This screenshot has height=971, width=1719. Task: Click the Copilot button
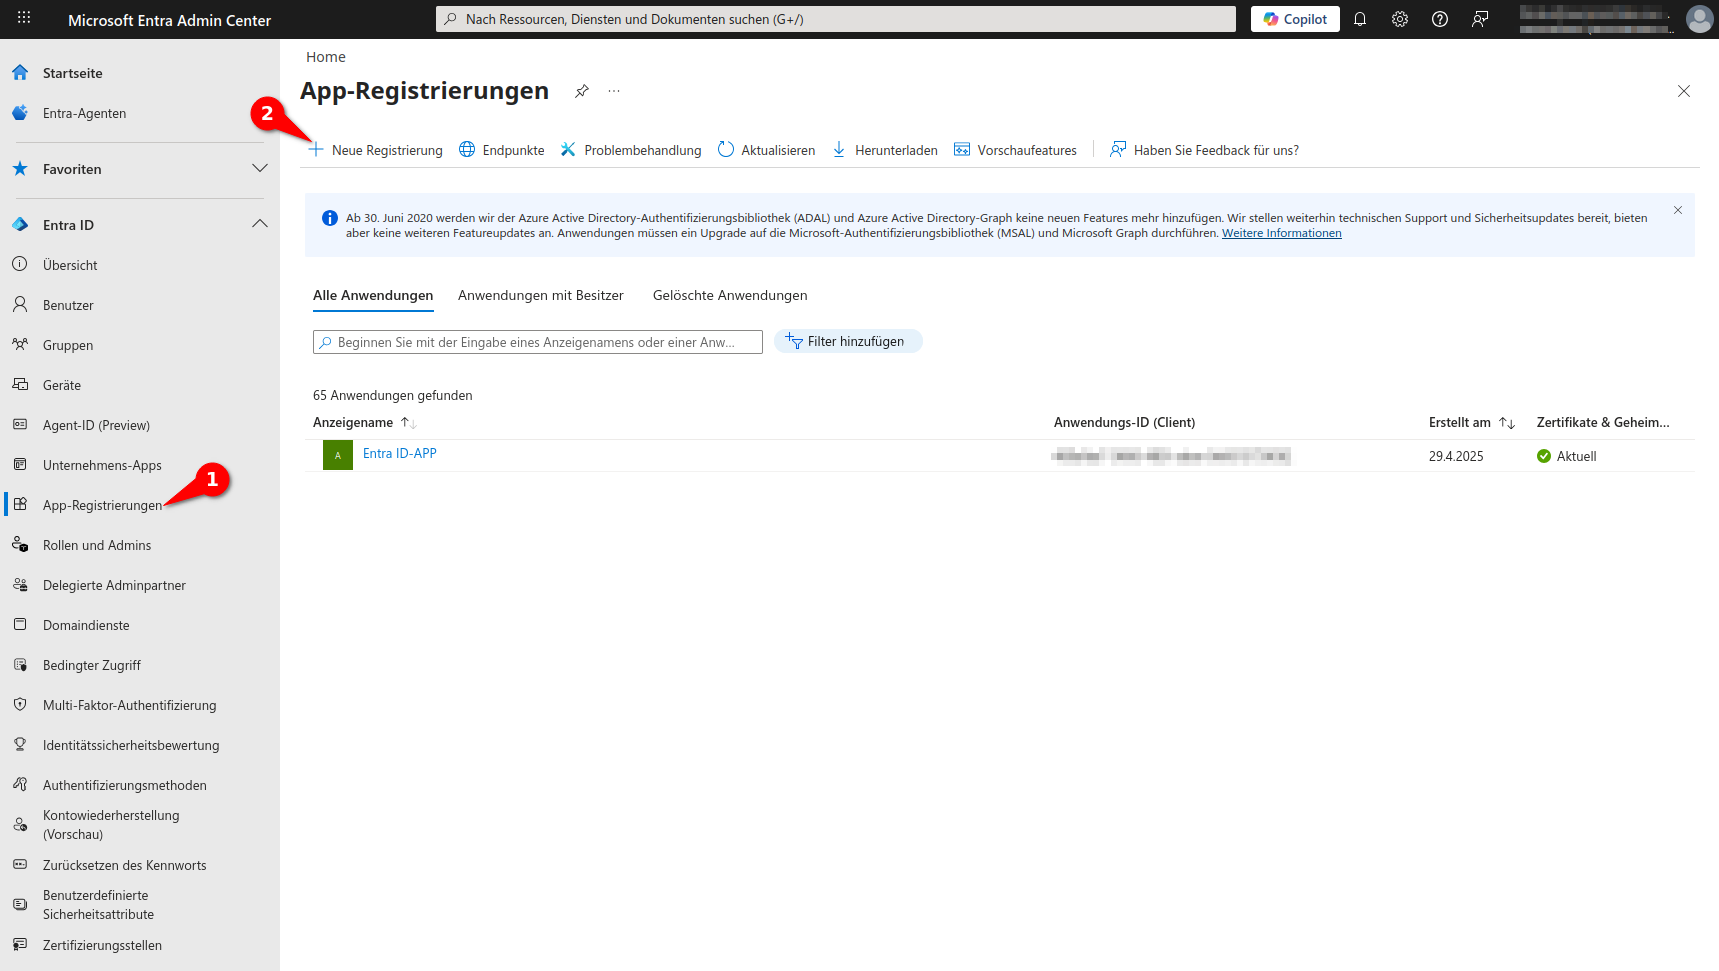tap(1295, 19)
